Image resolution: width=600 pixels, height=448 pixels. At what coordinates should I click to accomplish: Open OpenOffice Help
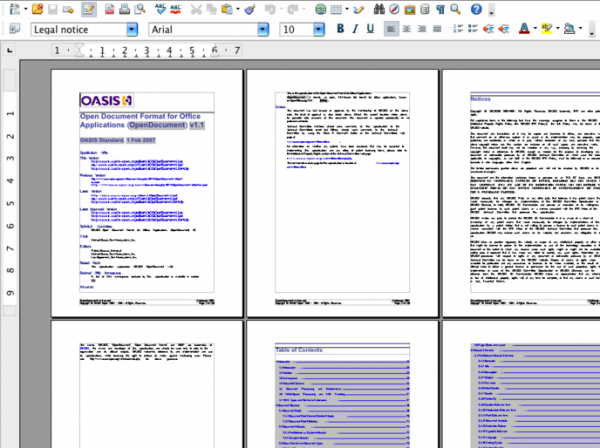(476, 9)
